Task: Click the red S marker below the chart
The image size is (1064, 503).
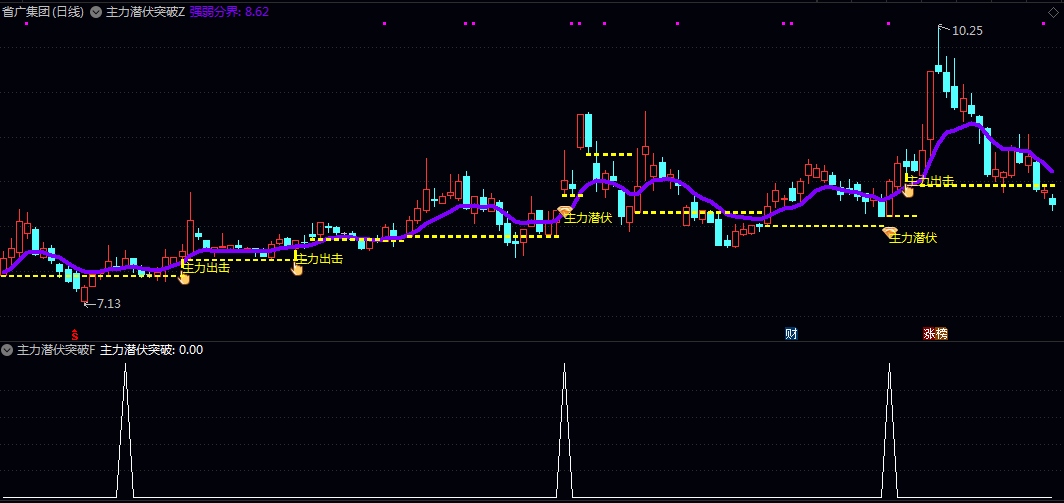Action: pos(75,334)
